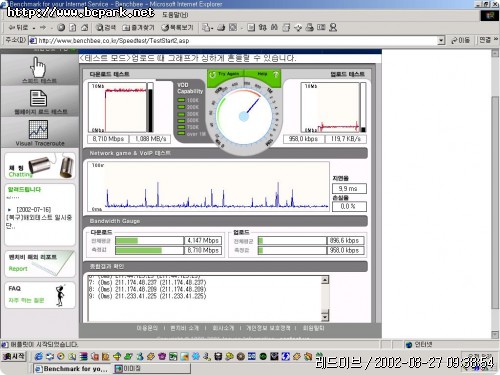Show browsing history with 목록보기
Screen dimensions: 500x375
[x=177, y=28]
